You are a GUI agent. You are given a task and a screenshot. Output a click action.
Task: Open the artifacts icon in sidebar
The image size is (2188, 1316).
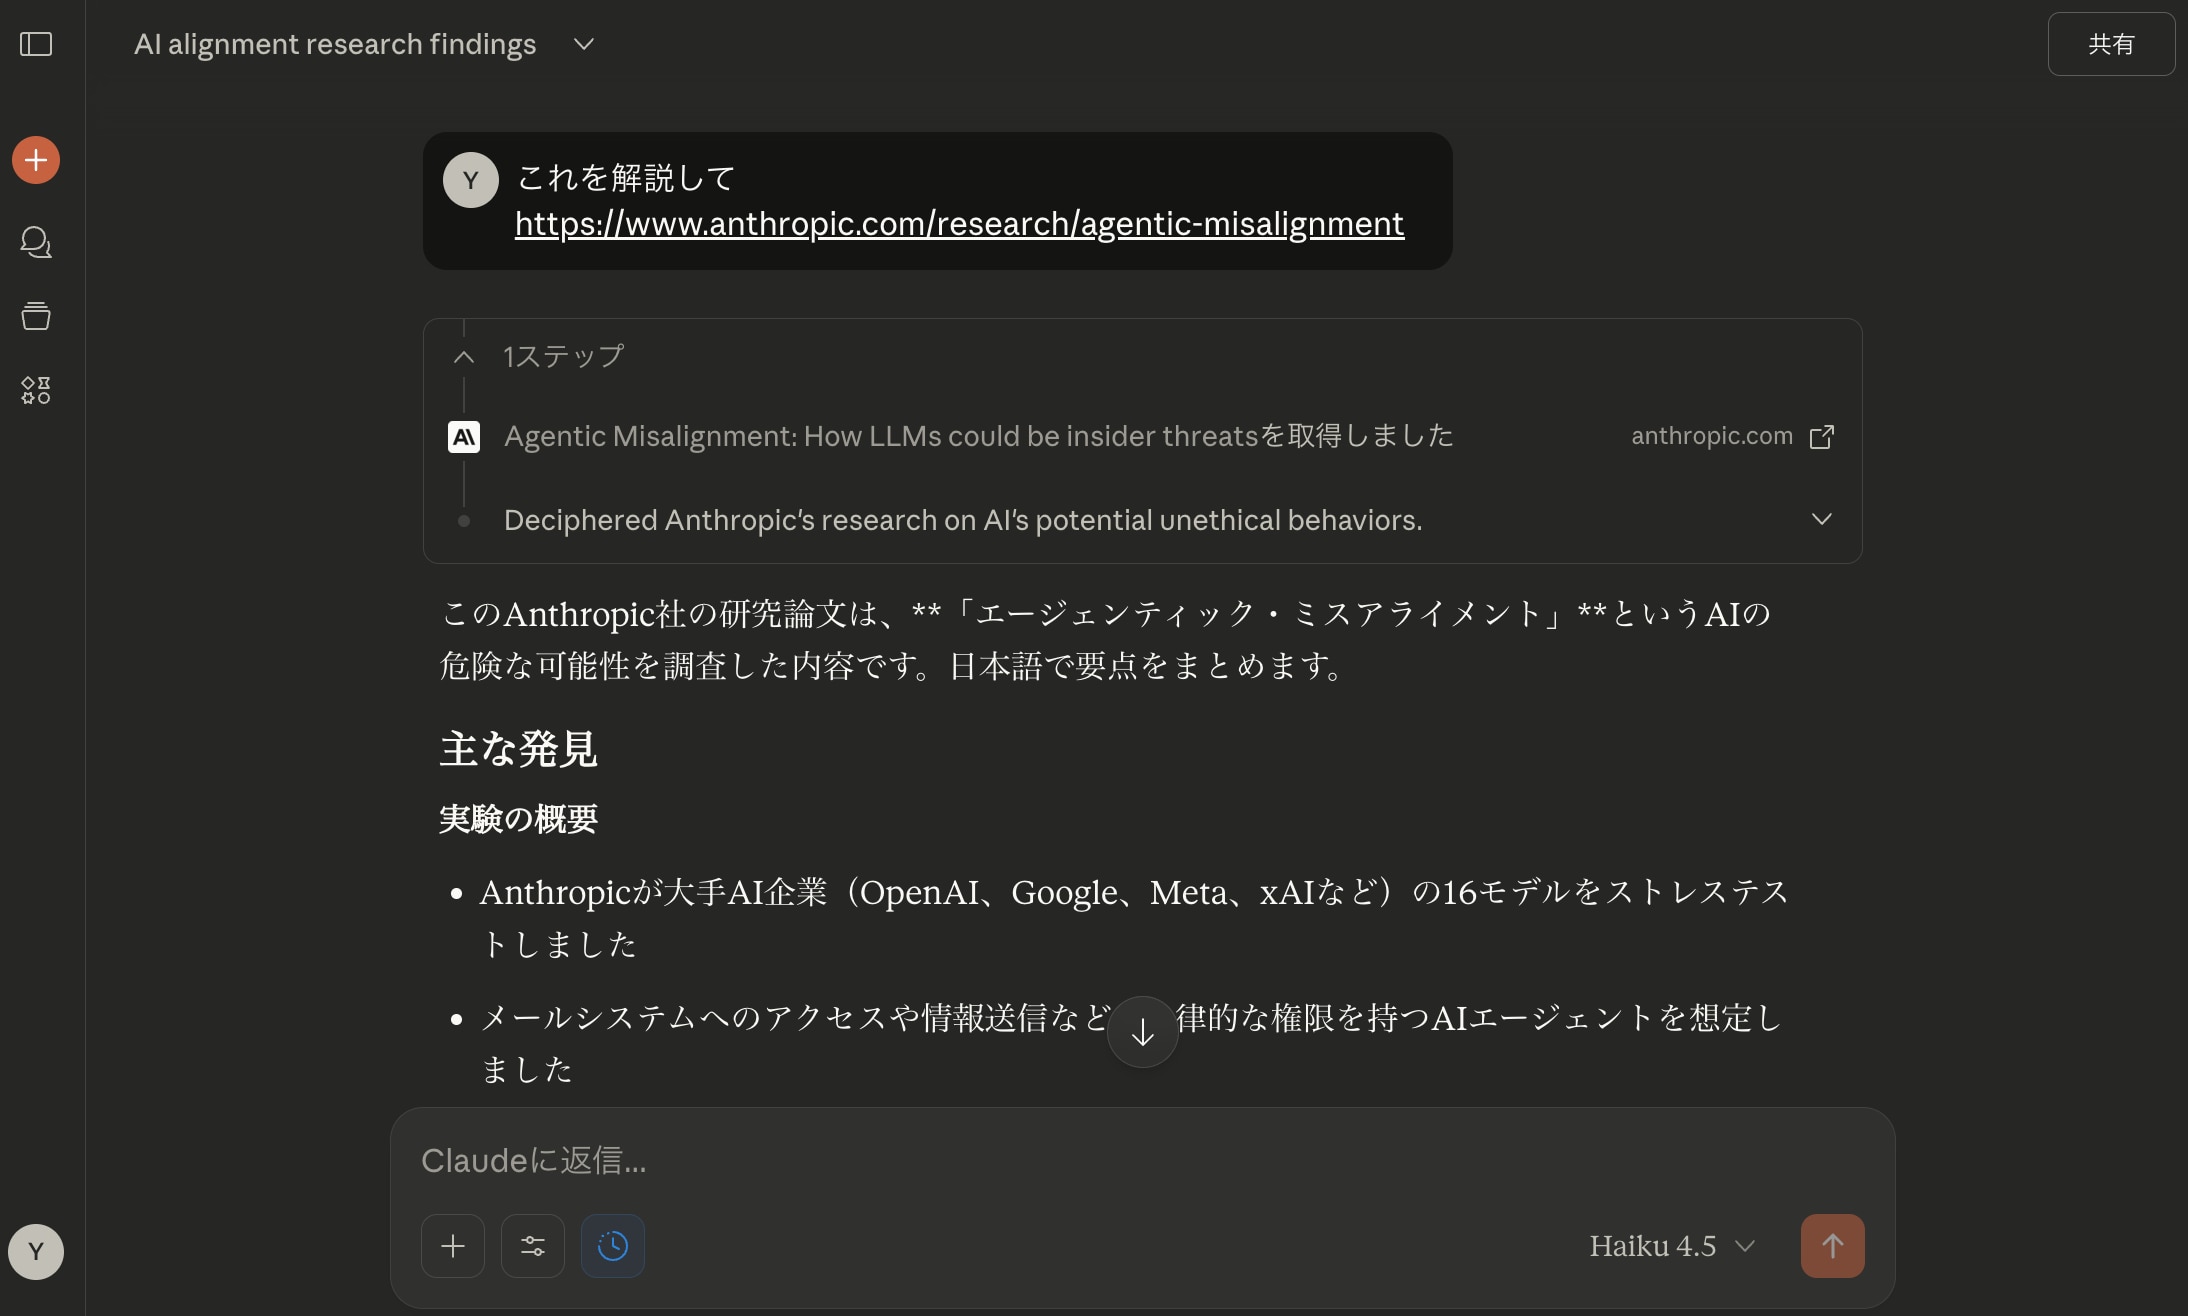coord(36,390)
